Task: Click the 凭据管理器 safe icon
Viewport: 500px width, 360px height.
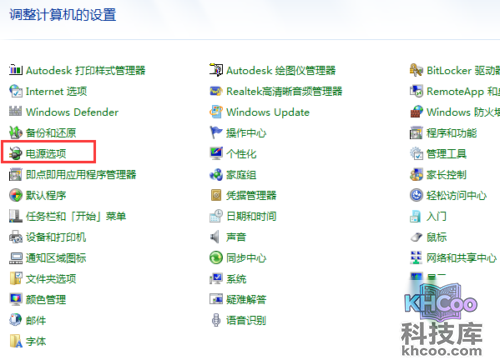Action: 216,195
